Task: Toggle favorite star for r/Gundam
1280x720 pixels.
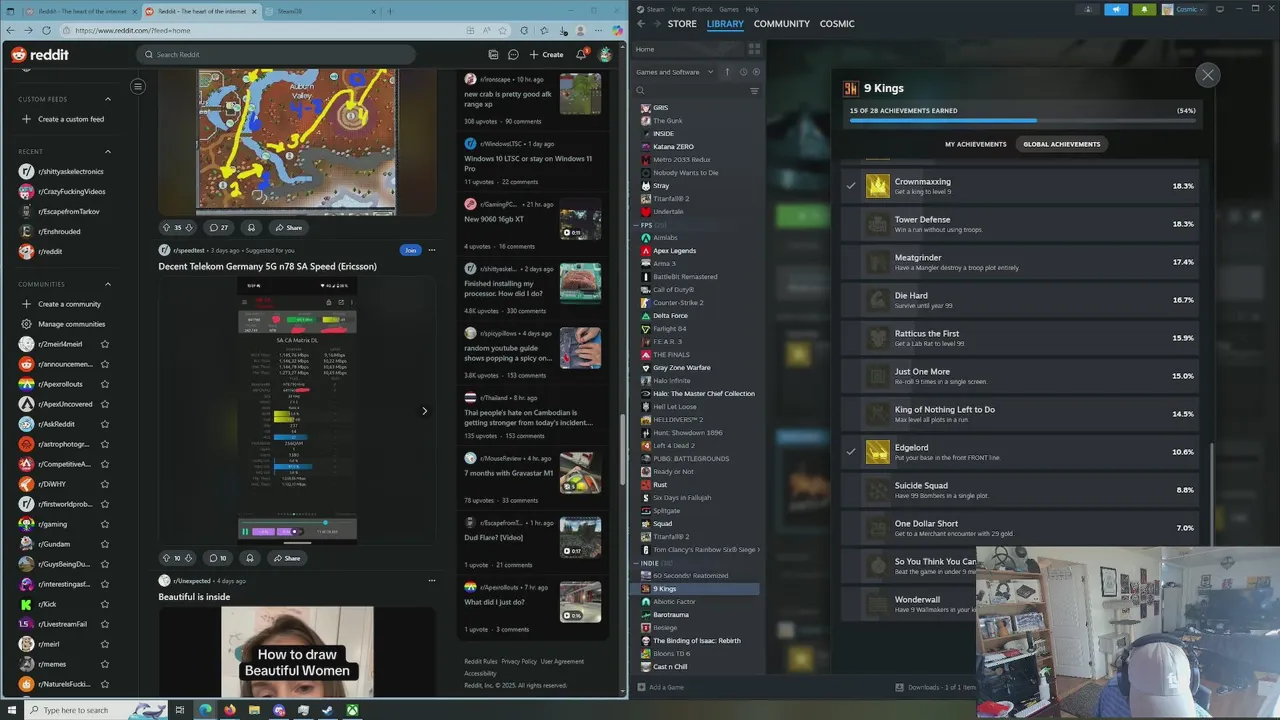Action: [105, 544]
